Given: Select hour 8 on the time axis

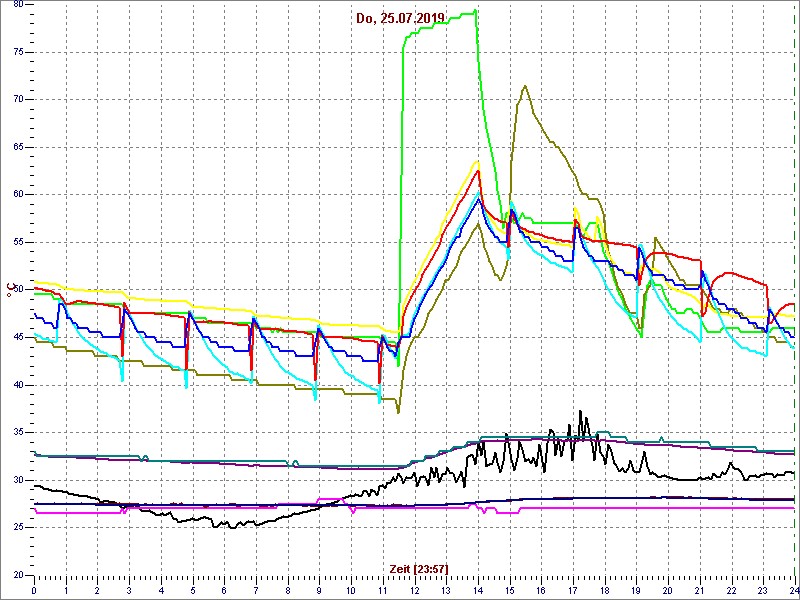Looking at the screenshot, I should coord(288,590).
